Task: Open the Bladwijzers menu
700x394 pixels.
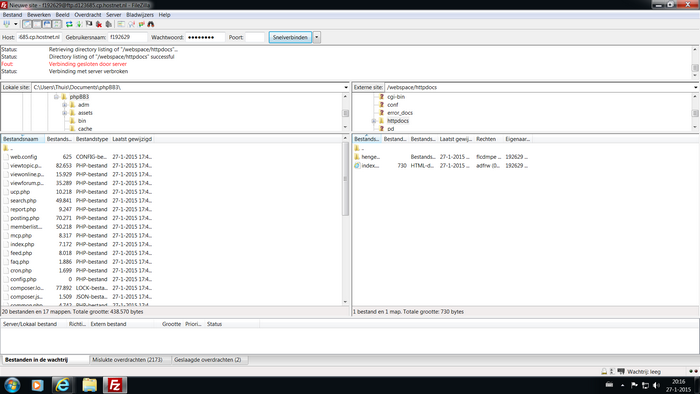Action: click(140, 15)
